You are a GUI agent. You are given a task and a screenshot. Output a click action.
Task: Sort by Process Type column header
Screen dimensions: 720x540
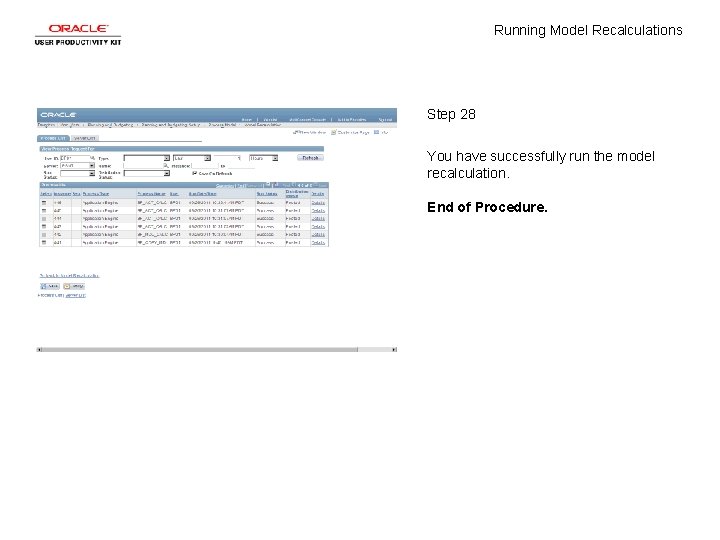point(96,194)
